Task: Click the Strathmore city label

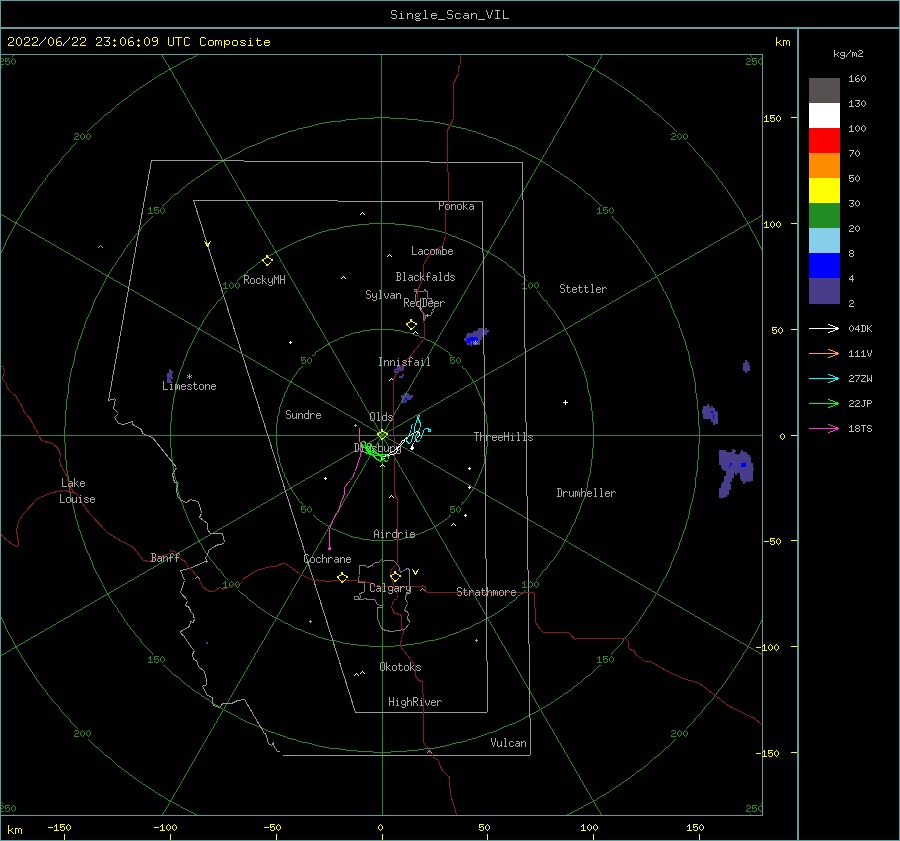Action: pyautogui.click(x=486, y=592)
